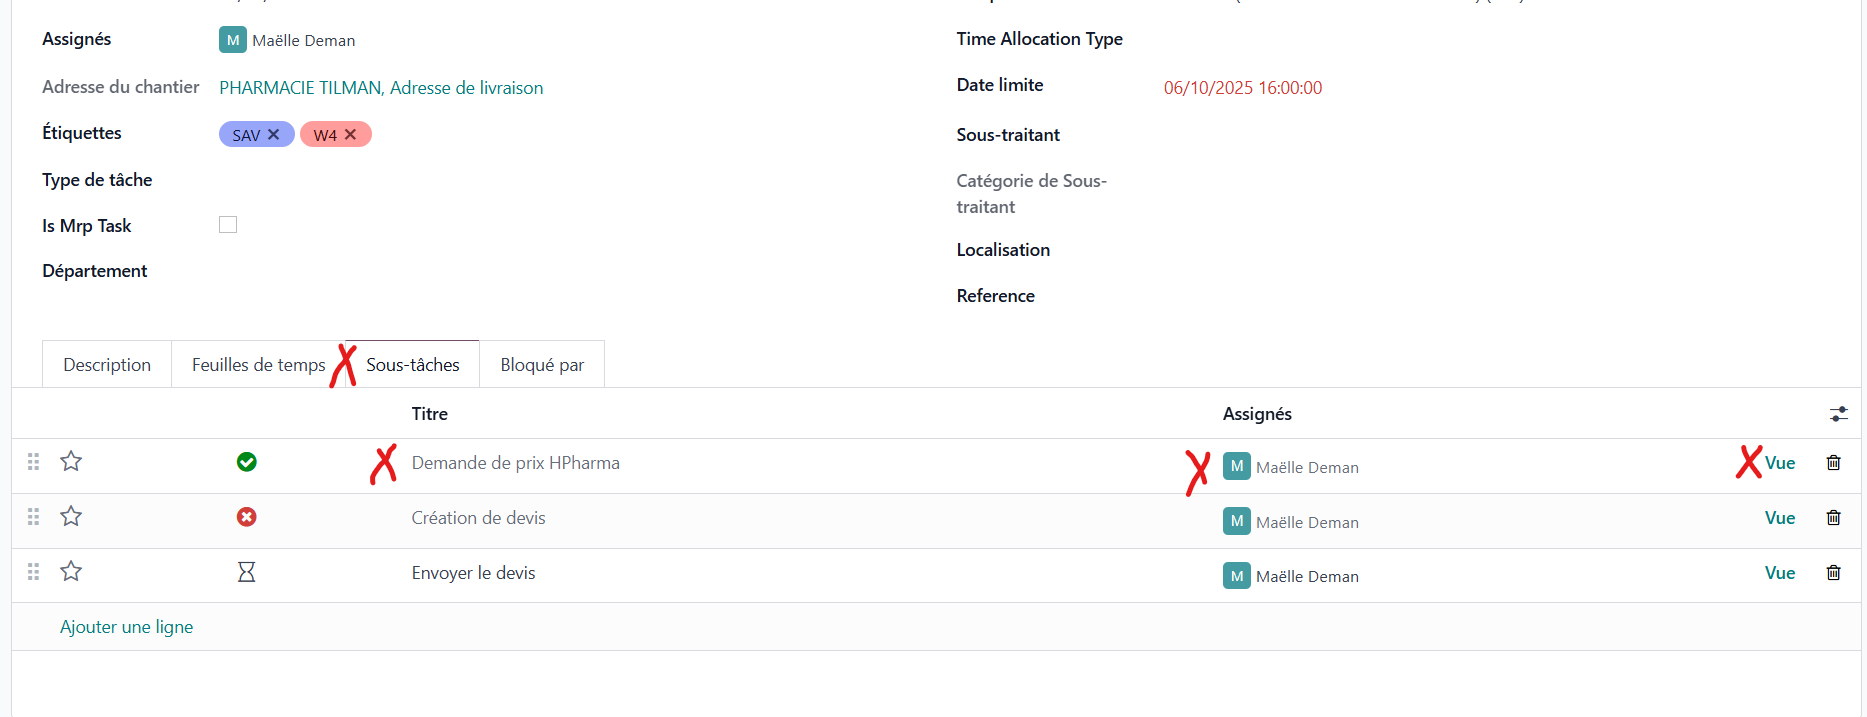Image resolution: width=1867 pixels, height=717 pixels.
Task: Edit the Date limite field value
Action: pyautogui.click(x=1242, y=88)
